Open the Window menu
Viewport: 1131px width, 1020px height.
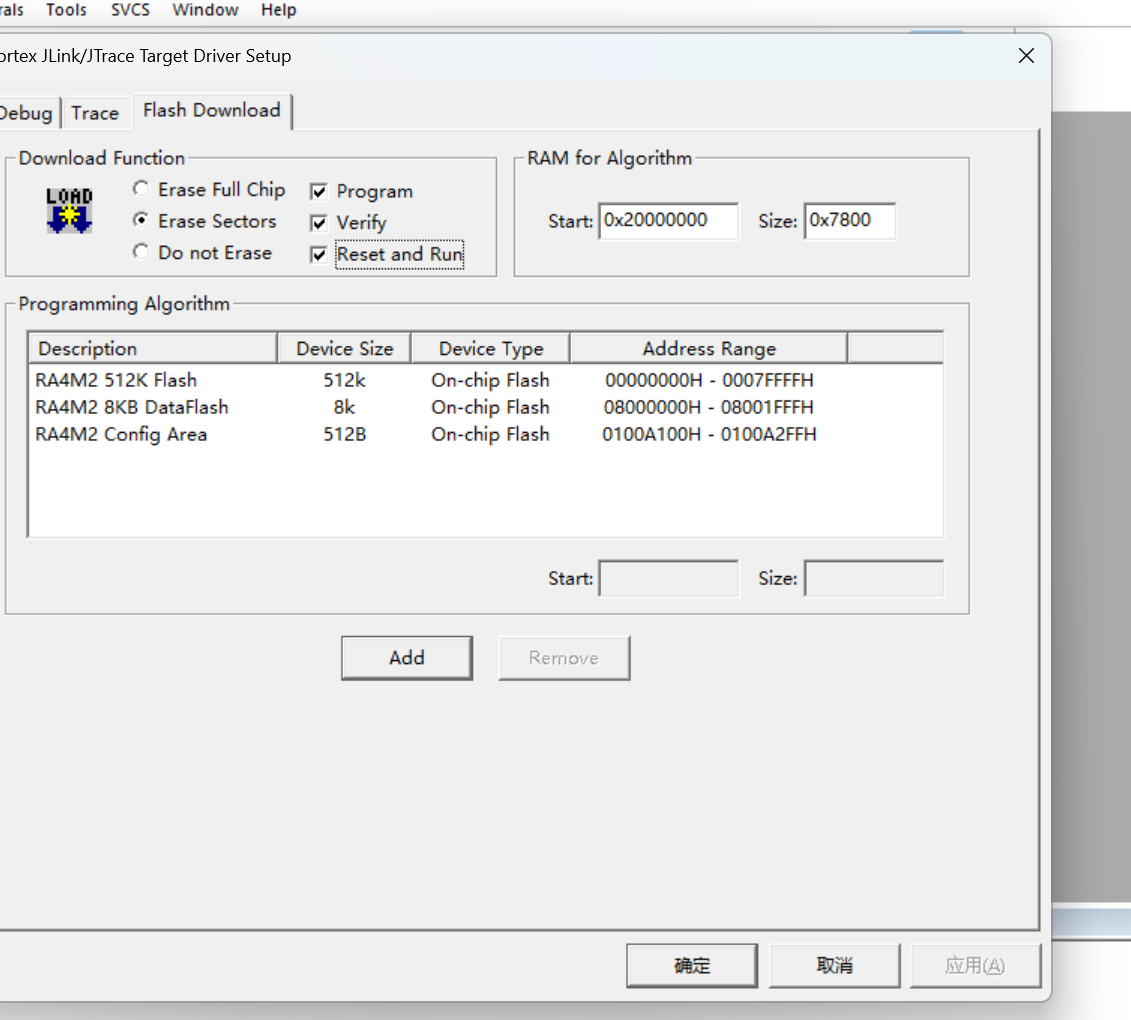coord(206,10)
